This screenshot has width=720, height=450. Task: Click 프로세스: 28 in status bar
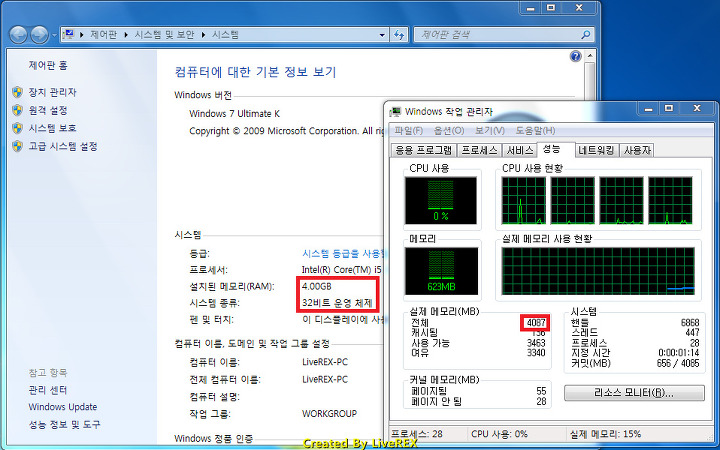coord(417,434)
